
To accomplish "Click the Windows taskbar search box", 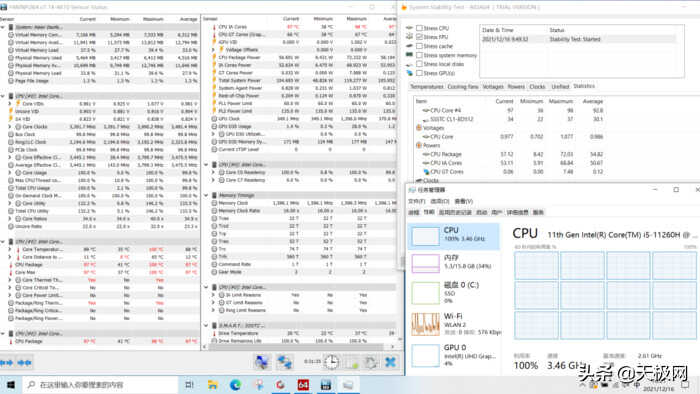I will click(100, 385).
